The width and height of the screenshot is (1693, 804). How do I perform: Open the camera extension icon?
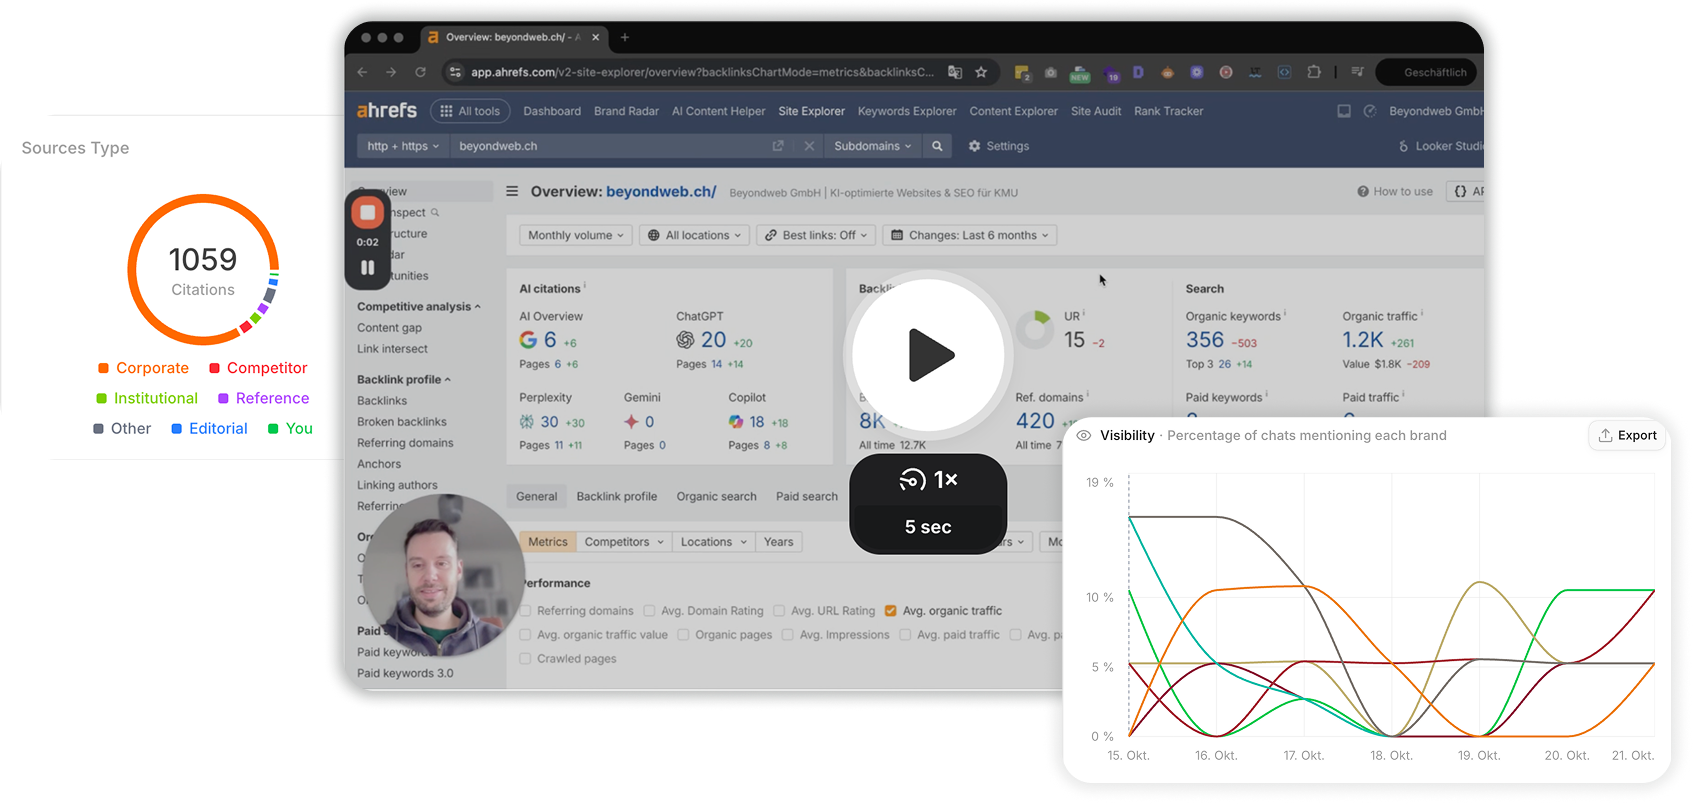1050,72
